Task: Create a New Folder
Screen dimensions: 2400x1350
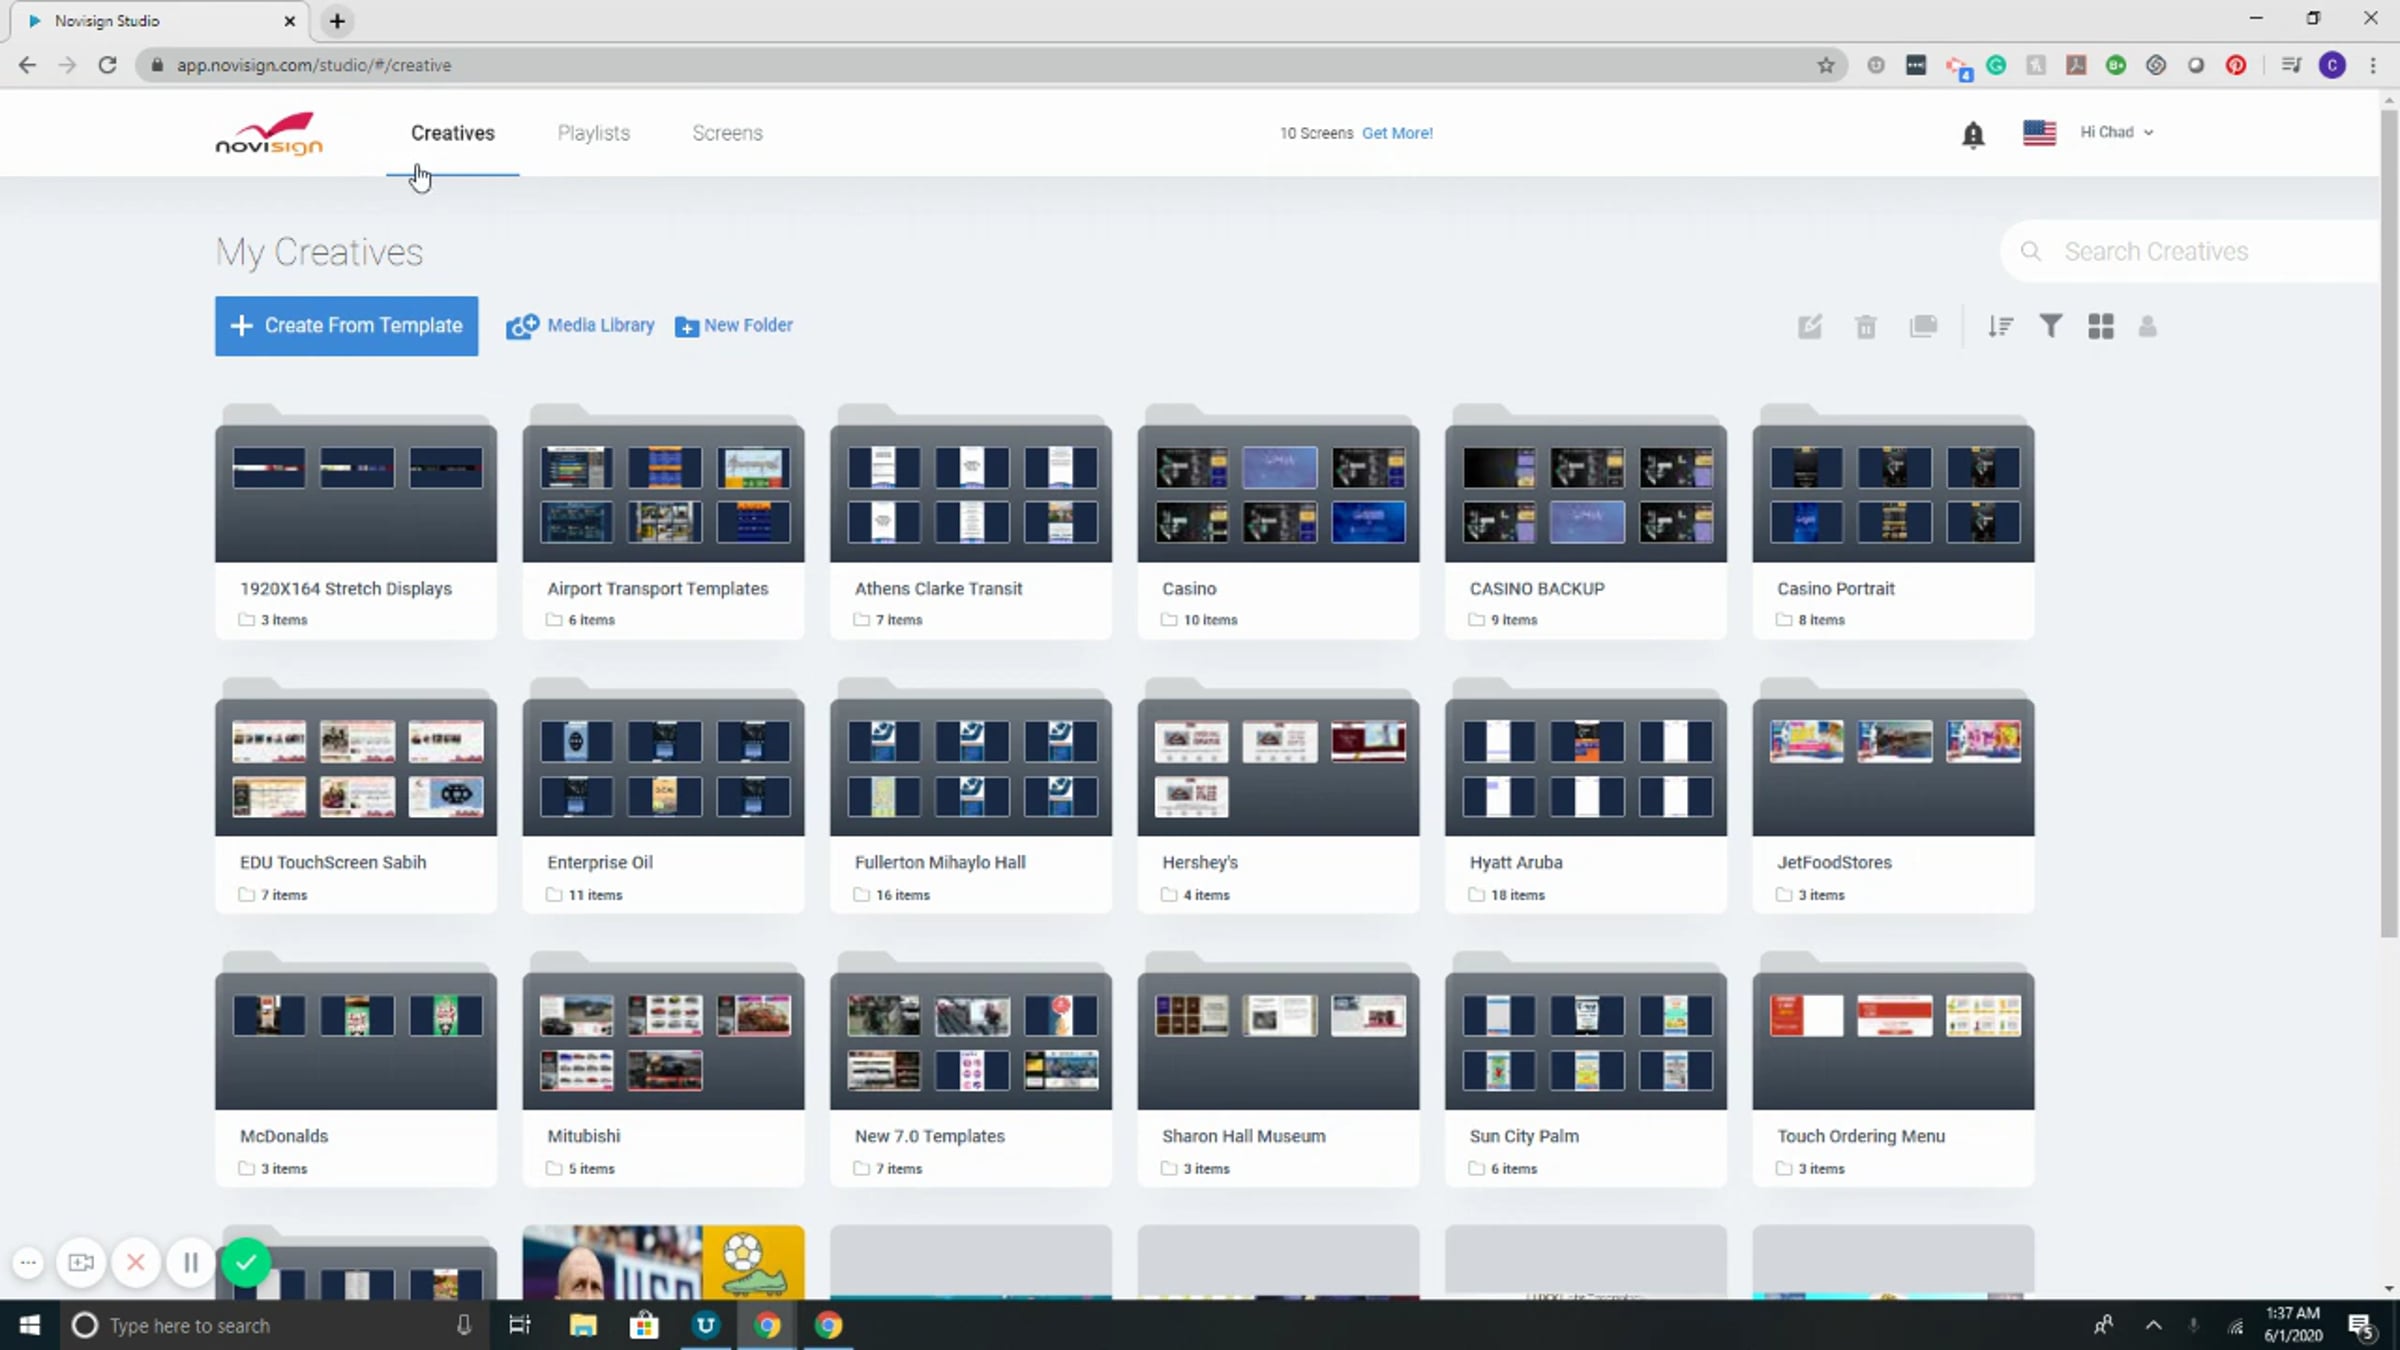Action: 734,326
